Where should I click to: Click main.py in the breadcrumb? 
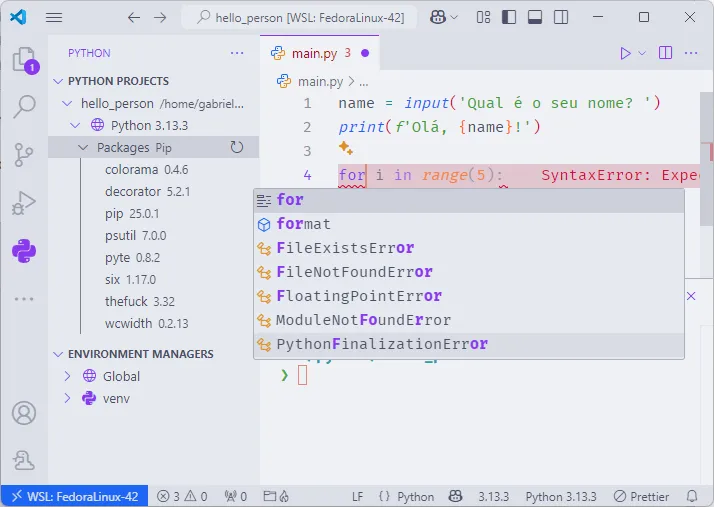click(320, 82)
